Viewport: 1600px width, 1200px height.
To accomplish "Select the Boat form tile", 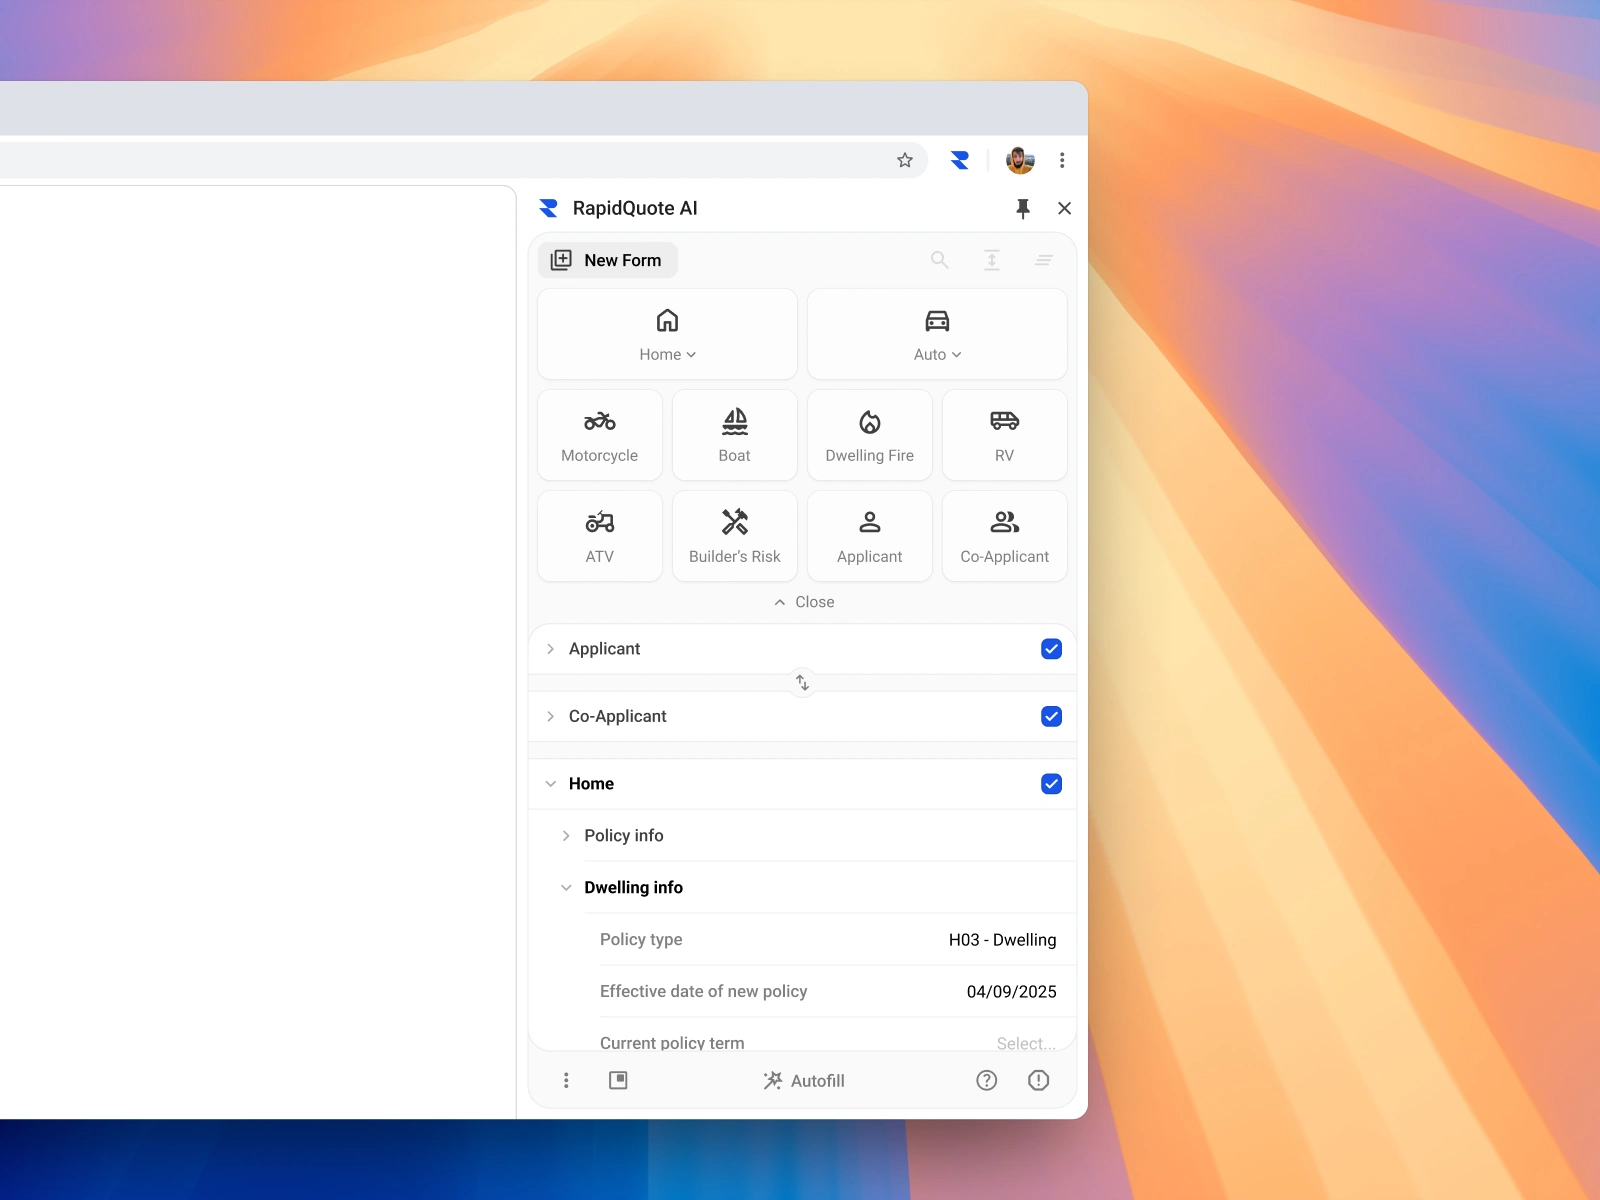I will tap(735, 435).
